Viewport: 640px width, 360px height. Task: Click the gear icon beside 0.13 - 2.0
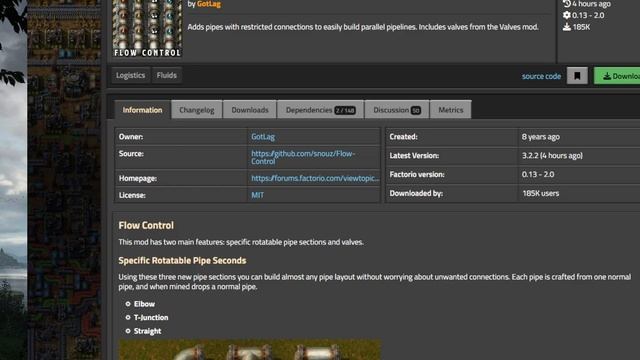click(x=567, y=15)
